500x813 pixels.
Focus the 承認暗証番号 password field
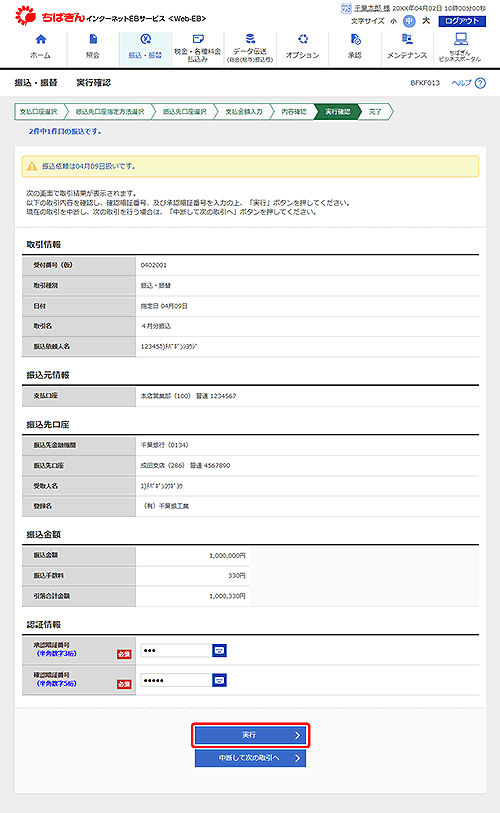click(176, 650)
